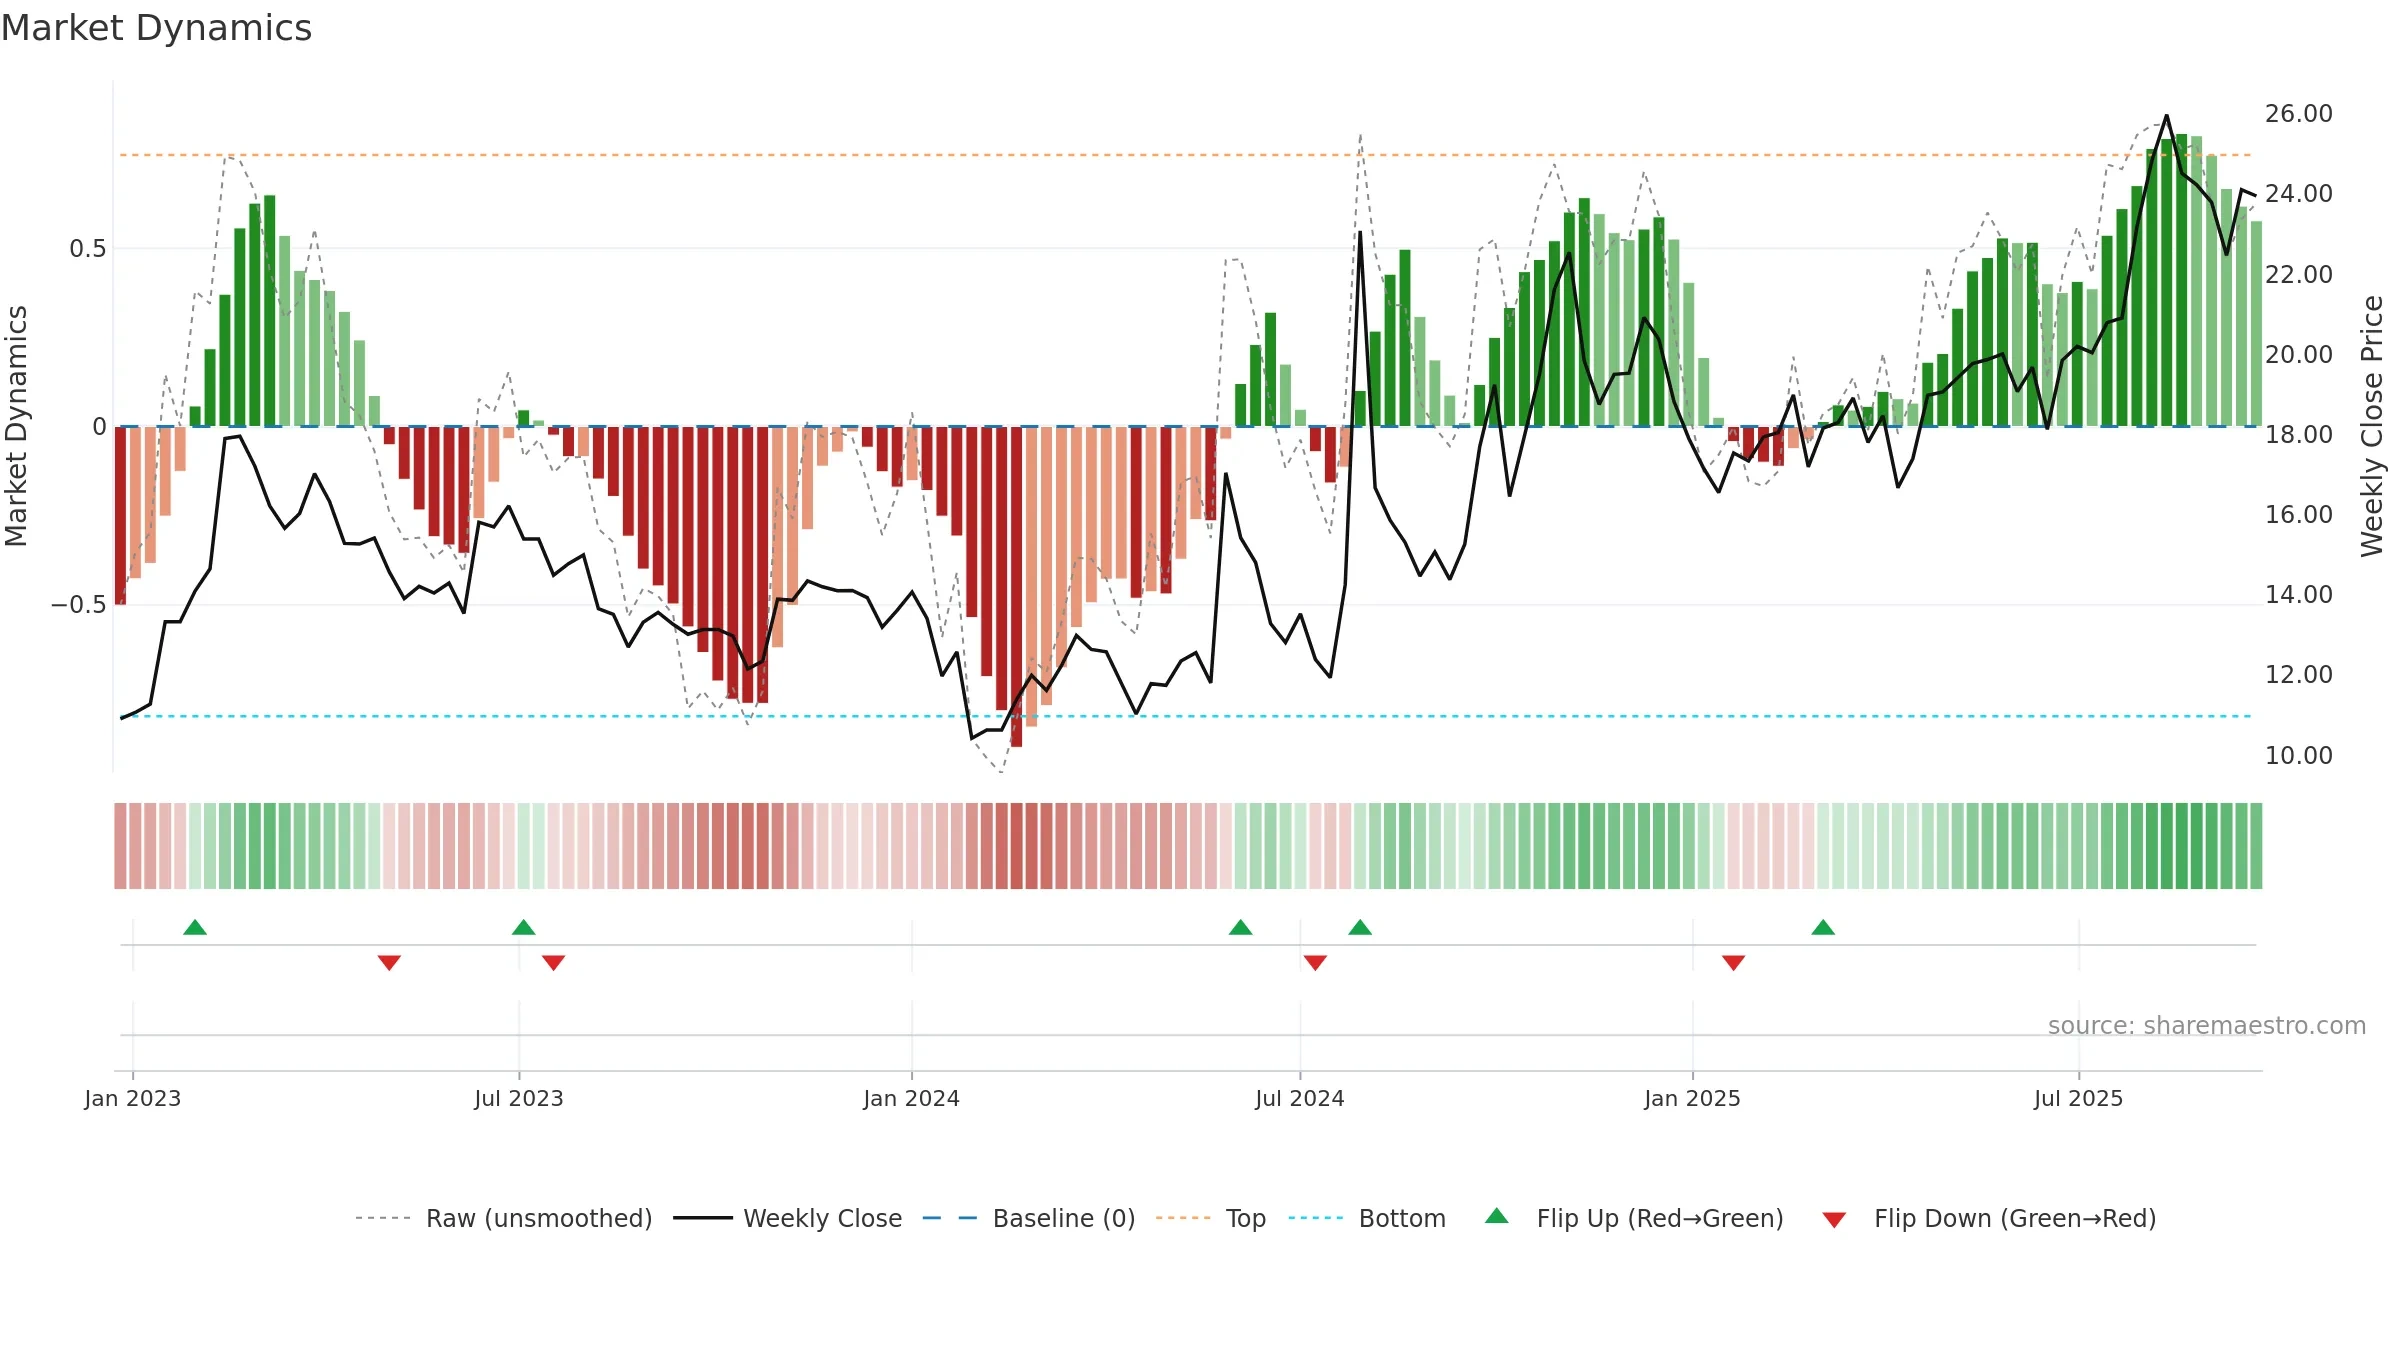Click the green Flip Up triangle legend icon
This screenshot has width=2400, height=1350.
pyautogui.click(x=1496, y=1216)
